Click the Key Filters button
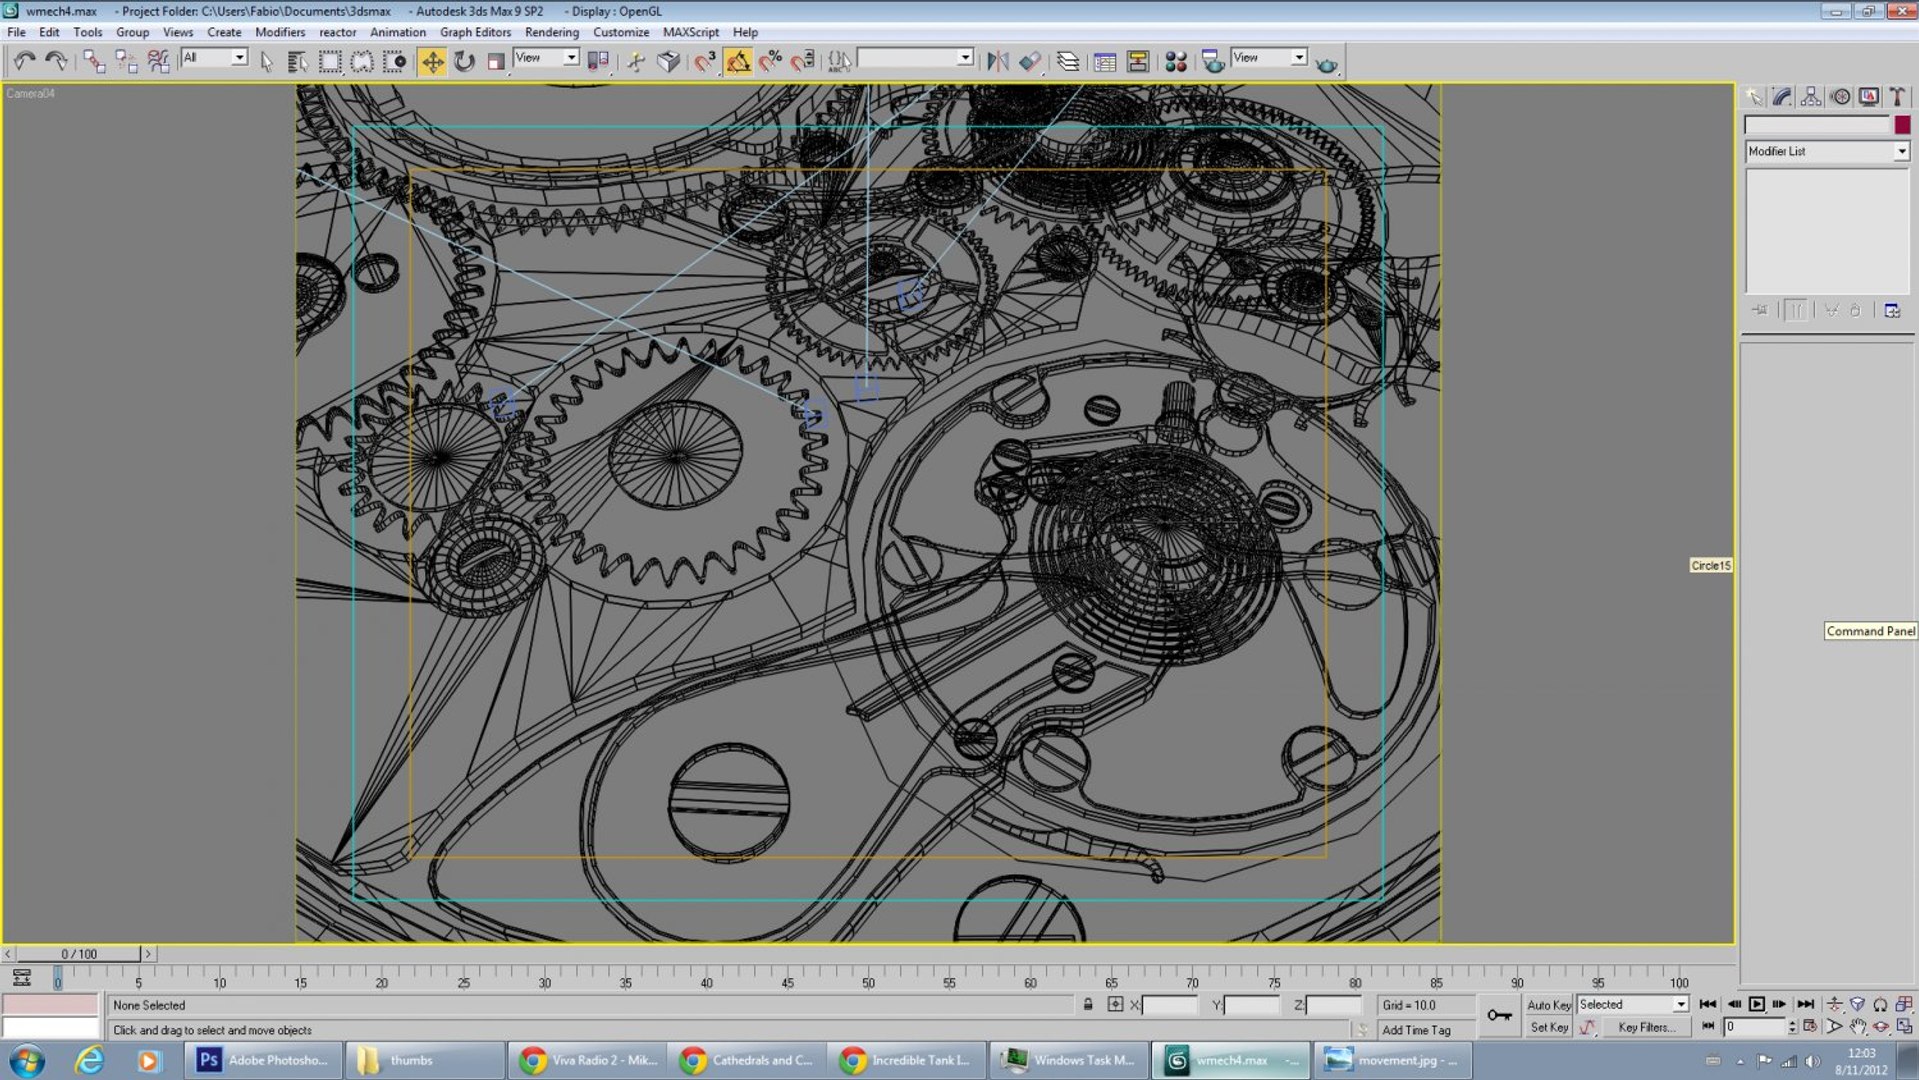The width and height of the screenshot is (1919, 1080). pyautogui.click(x=1646, y=1027)
